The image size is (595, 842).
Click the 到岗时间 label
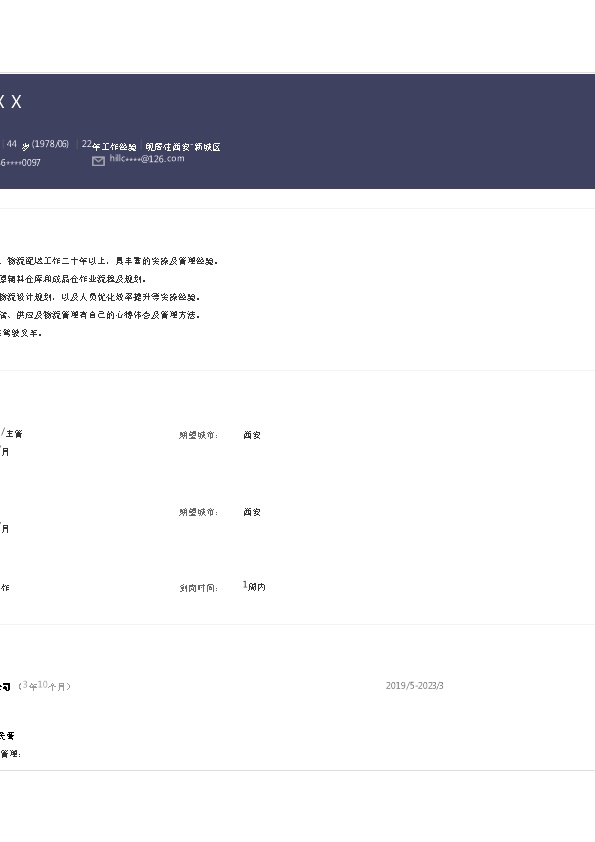(x=199, y=588)
